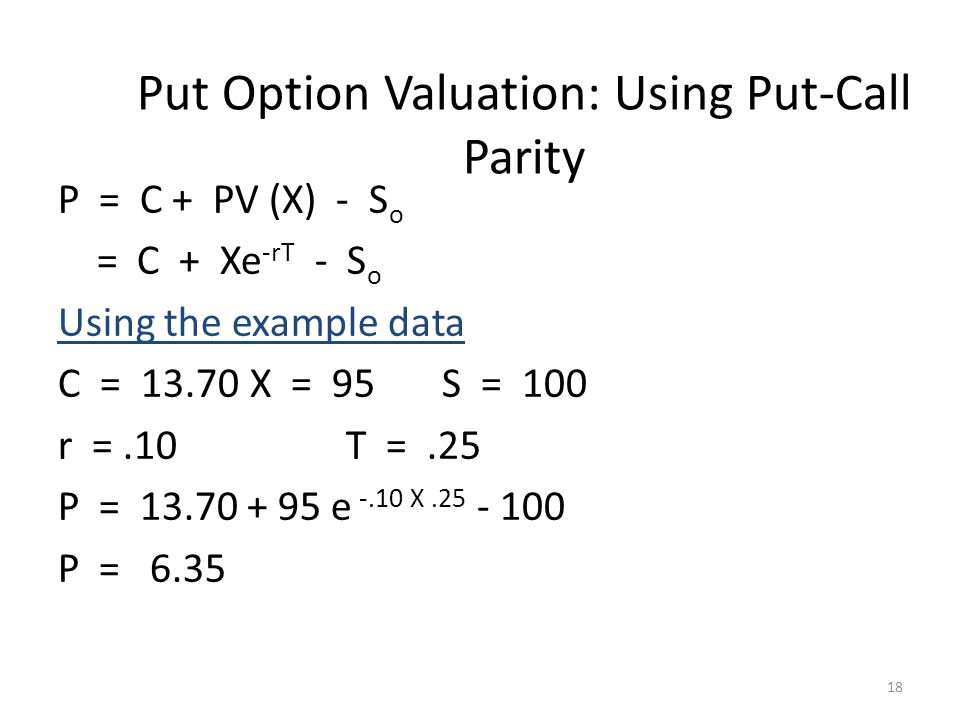Click the S subscript o in first equation
The height and width of the screenshot is (720, 960).
385,204
